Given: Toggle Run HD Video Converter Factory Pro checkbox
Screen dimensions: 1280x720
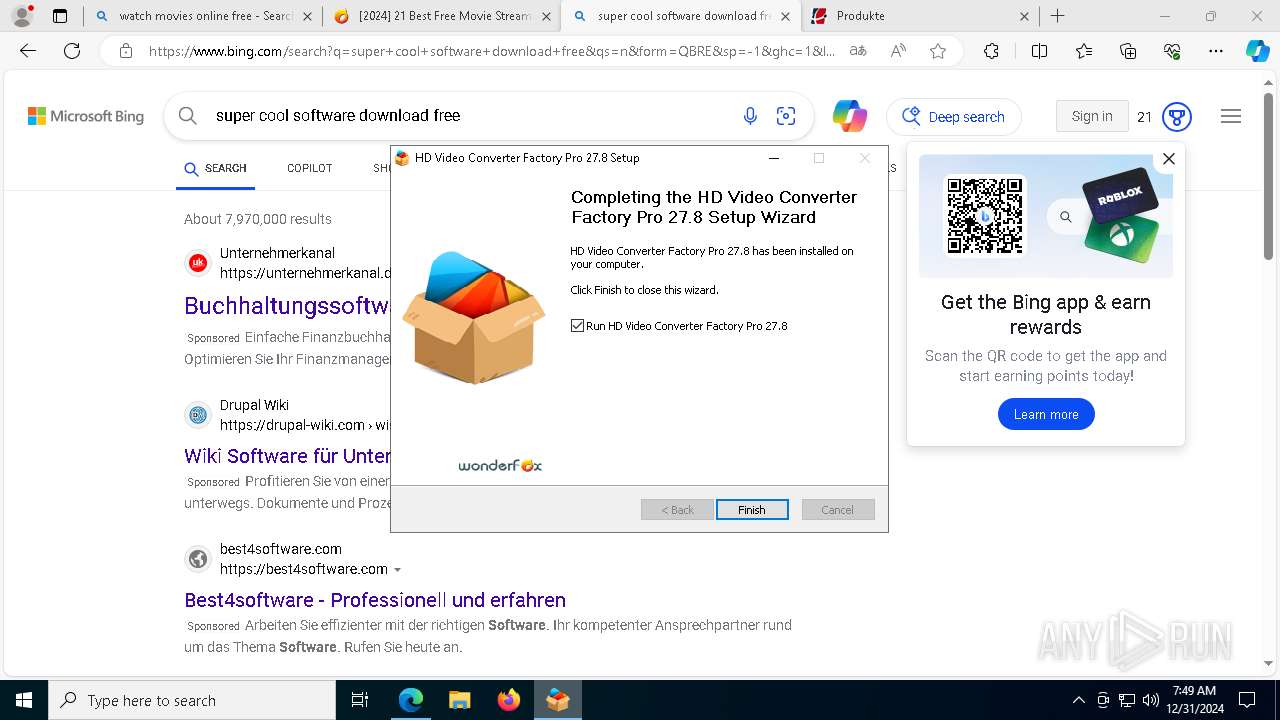Looking at the screenshot, I should pos(577,326).
